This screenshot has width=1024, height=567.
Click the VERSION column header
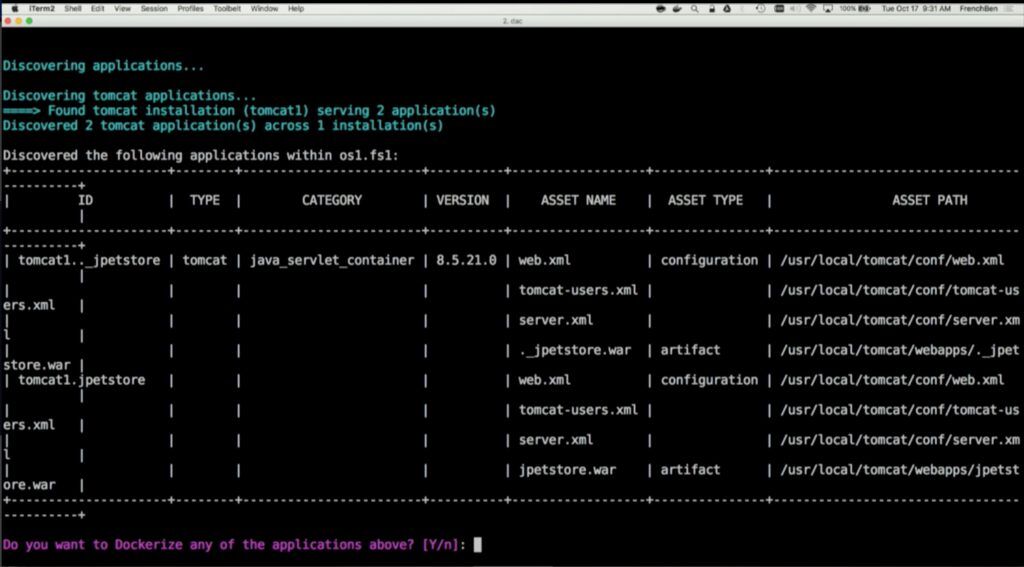462,201
